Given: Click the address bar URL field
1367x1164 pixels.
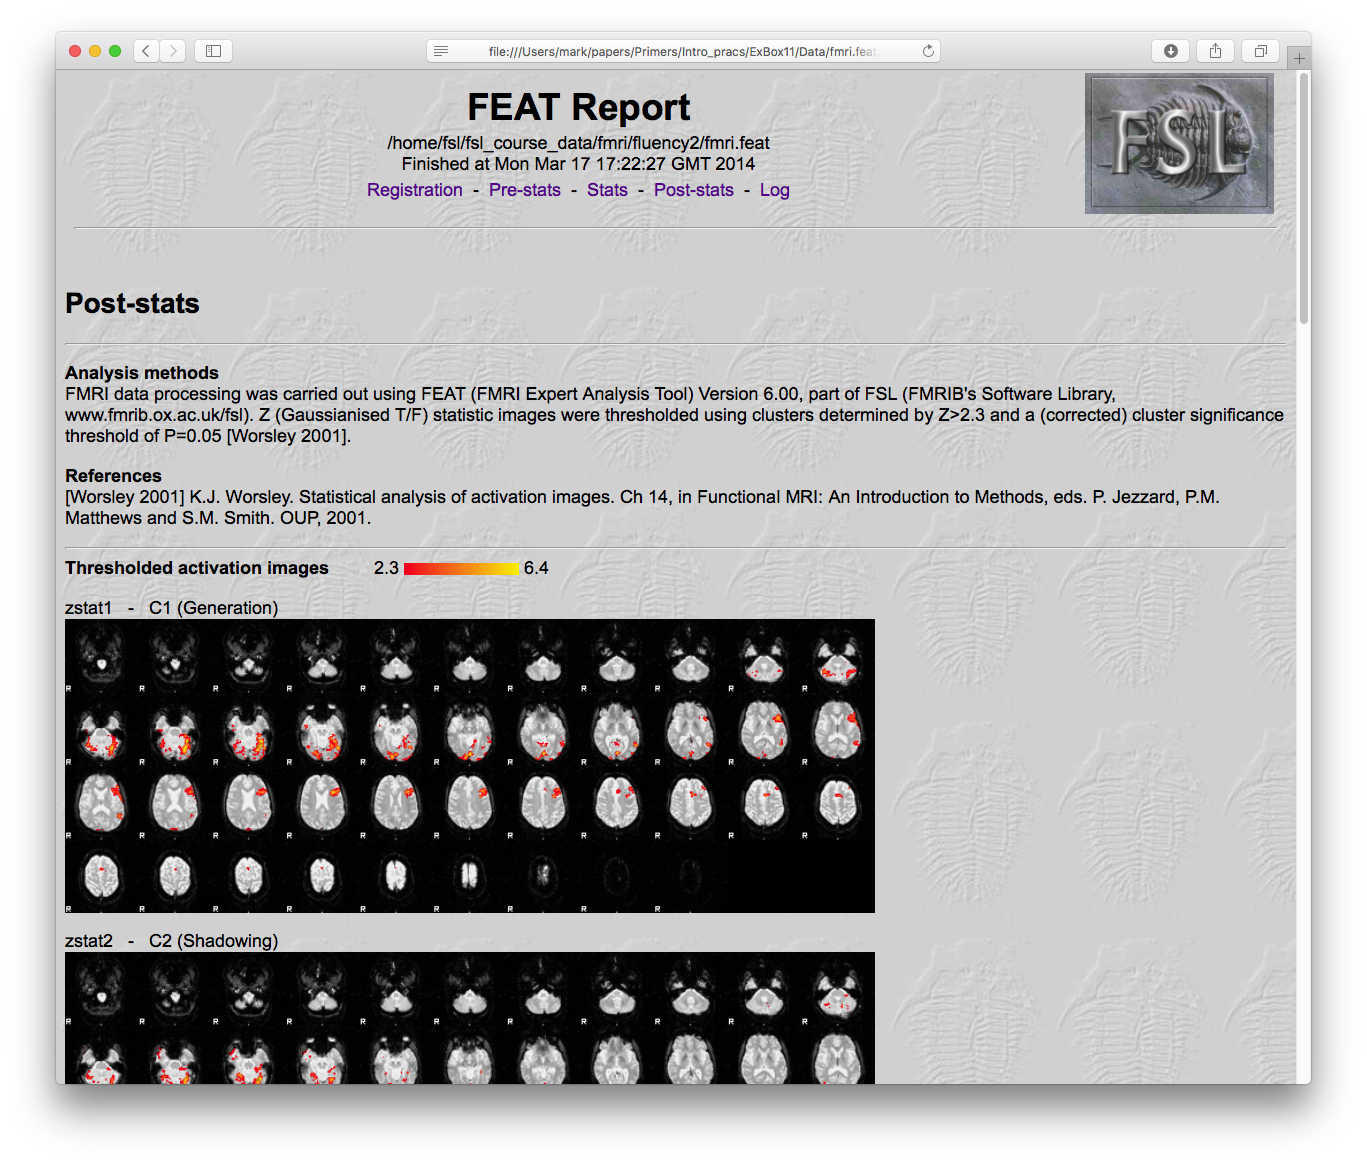Looking at the screenshot, I should point(683,51).
